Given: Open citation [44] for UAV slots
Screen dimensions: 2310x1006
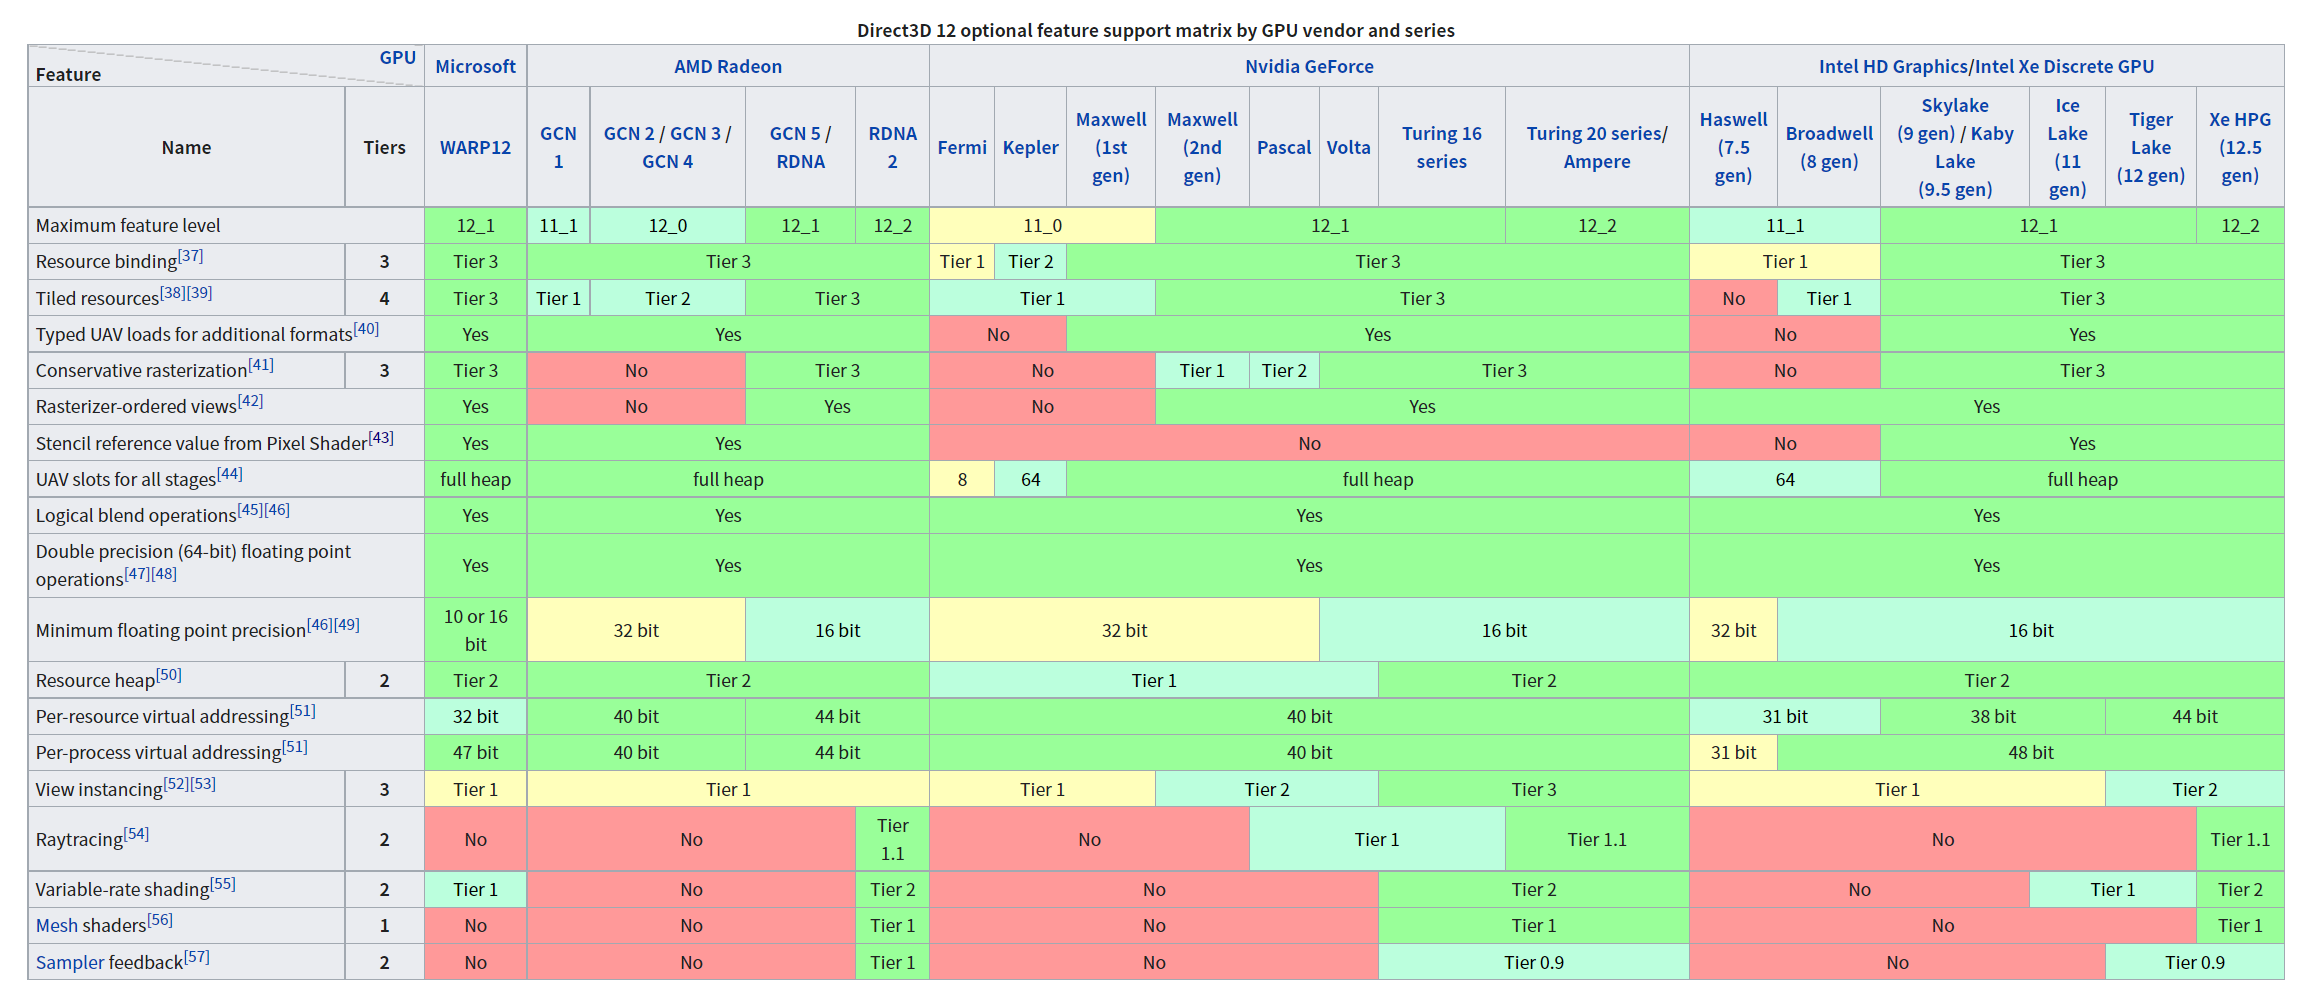Looking at the screenshot, I should (x=230, y=474).
